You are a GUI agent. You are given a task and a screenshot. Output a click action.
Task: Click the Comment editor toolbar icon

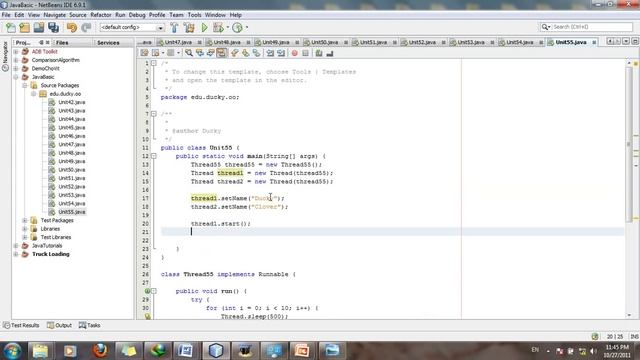coord(319,53)
